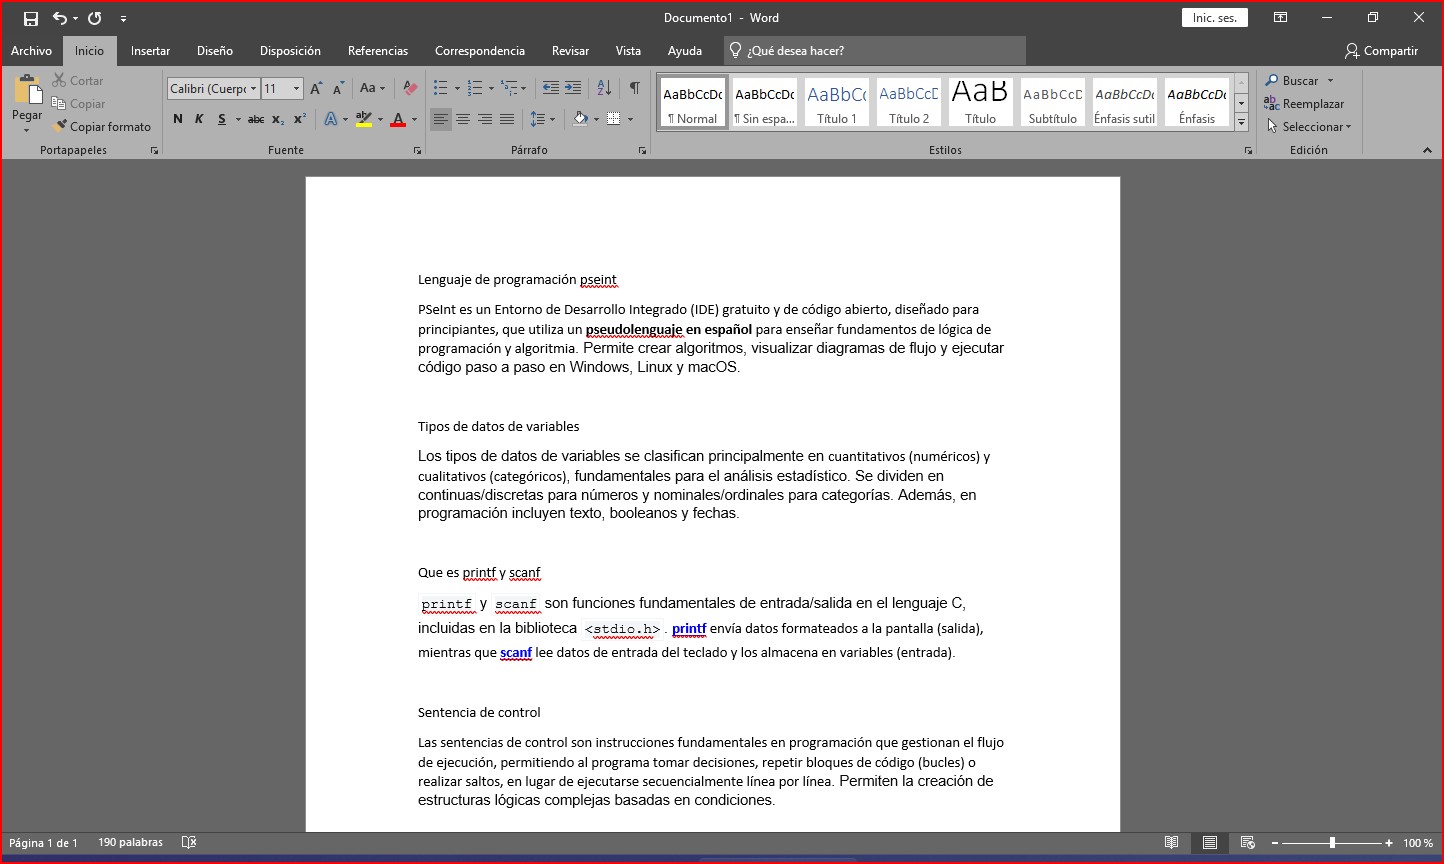Click the Copiar formato paintbrush icon
The width and height of the screenshot is (1444, 864).
tap(60, 127)
